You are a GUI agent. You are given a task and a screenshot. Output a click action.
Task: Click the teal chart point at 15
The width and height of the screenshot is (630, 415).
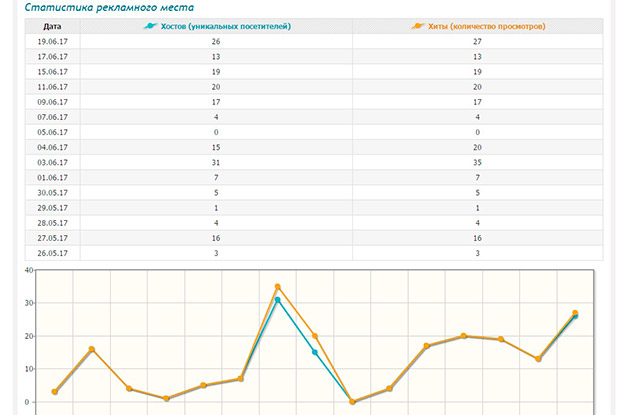[315, 352]
